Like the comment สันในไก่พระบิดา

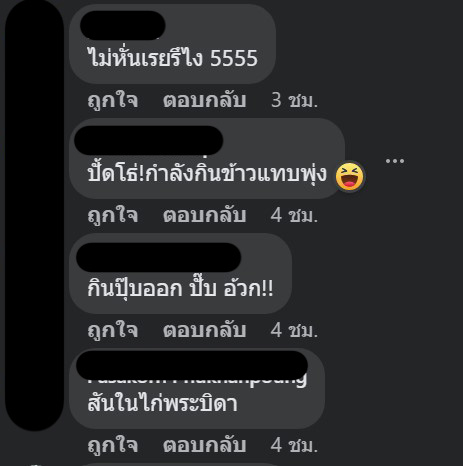113,445
